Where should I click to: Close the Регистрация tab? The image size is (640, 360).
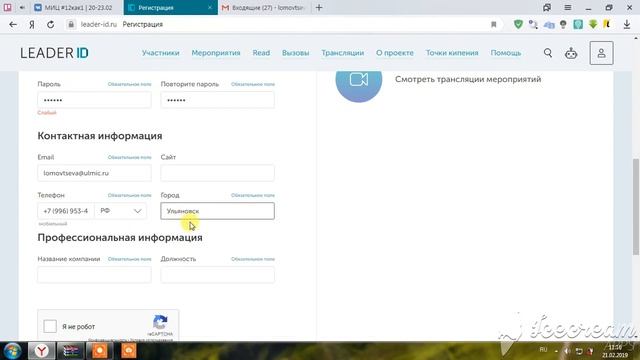click(x=210, y=7)
